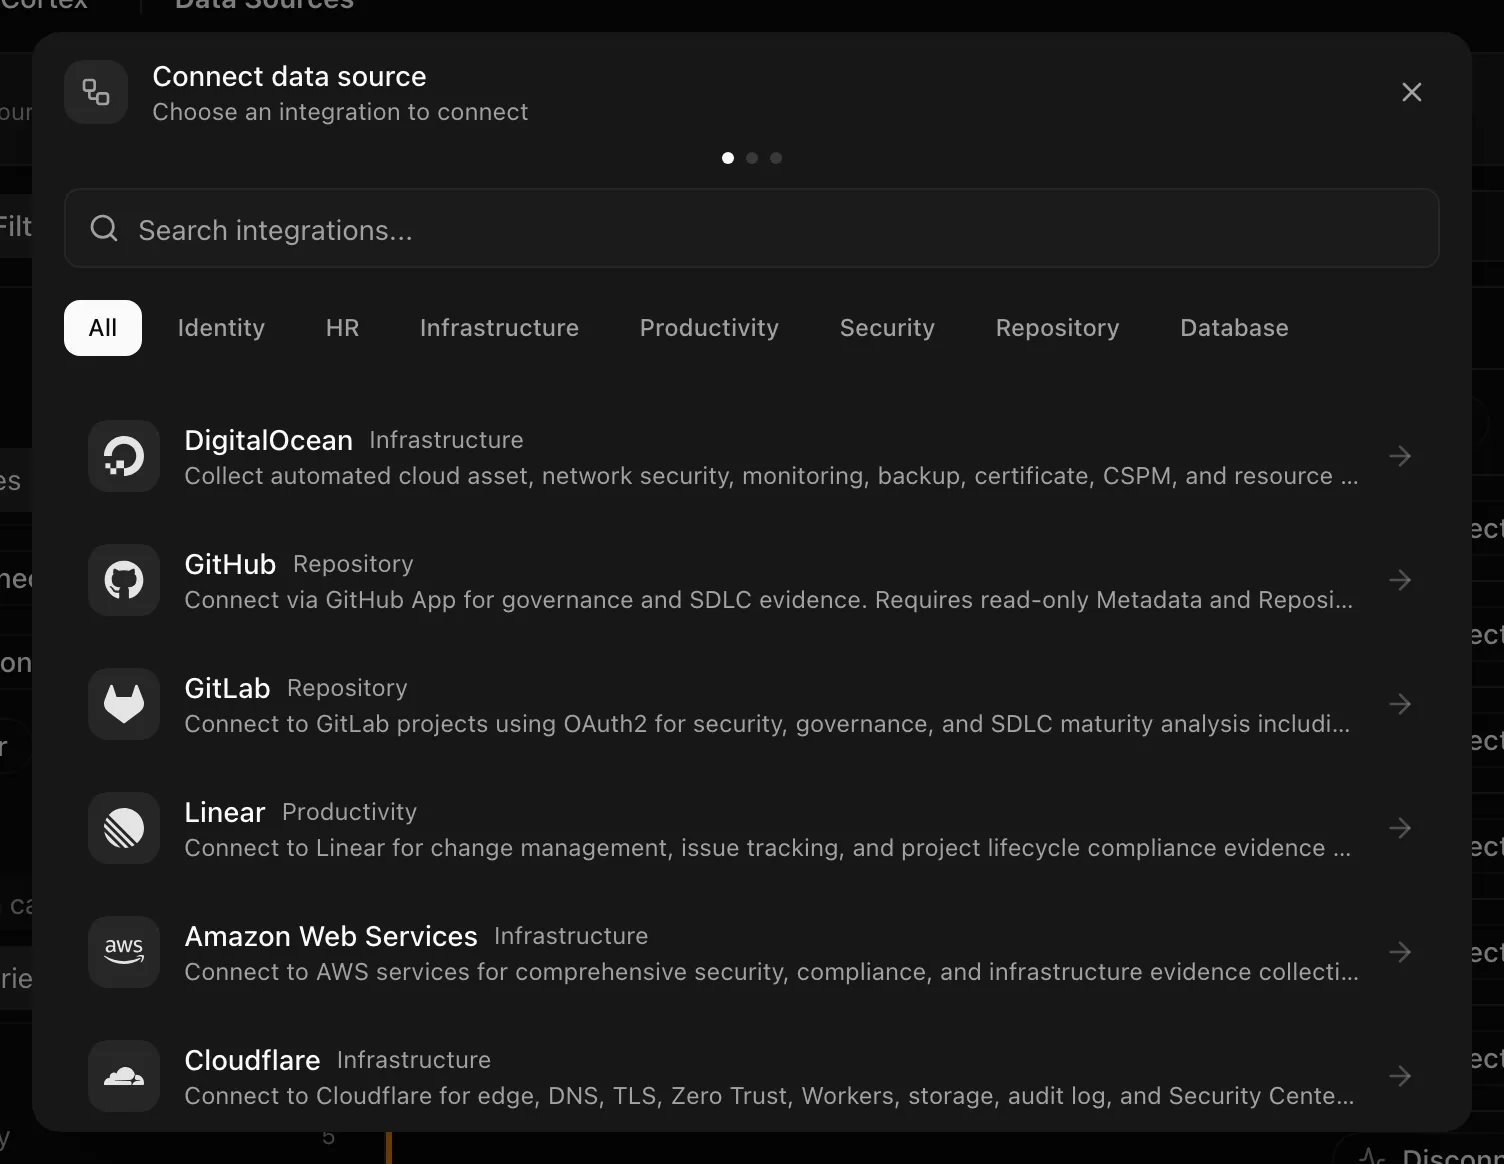Click the Productivity label beside Linear
Viewport: 1504px width, 1164px height.
click(349, 812)
